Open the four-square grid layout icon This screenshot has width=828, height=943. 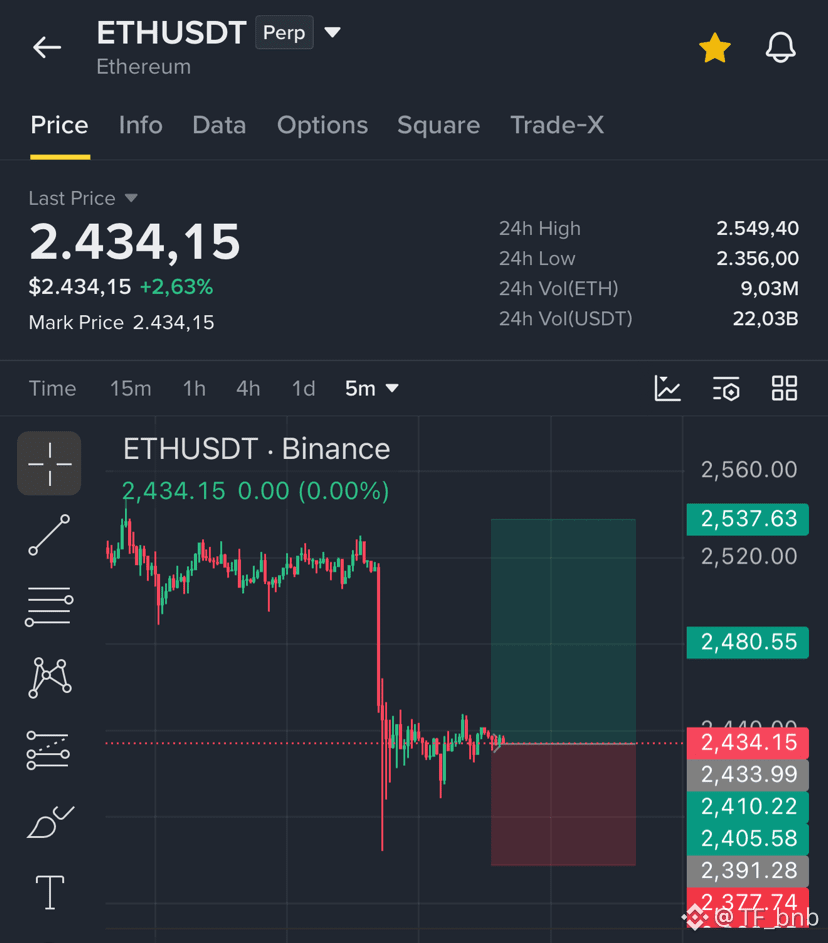(785, 388)
